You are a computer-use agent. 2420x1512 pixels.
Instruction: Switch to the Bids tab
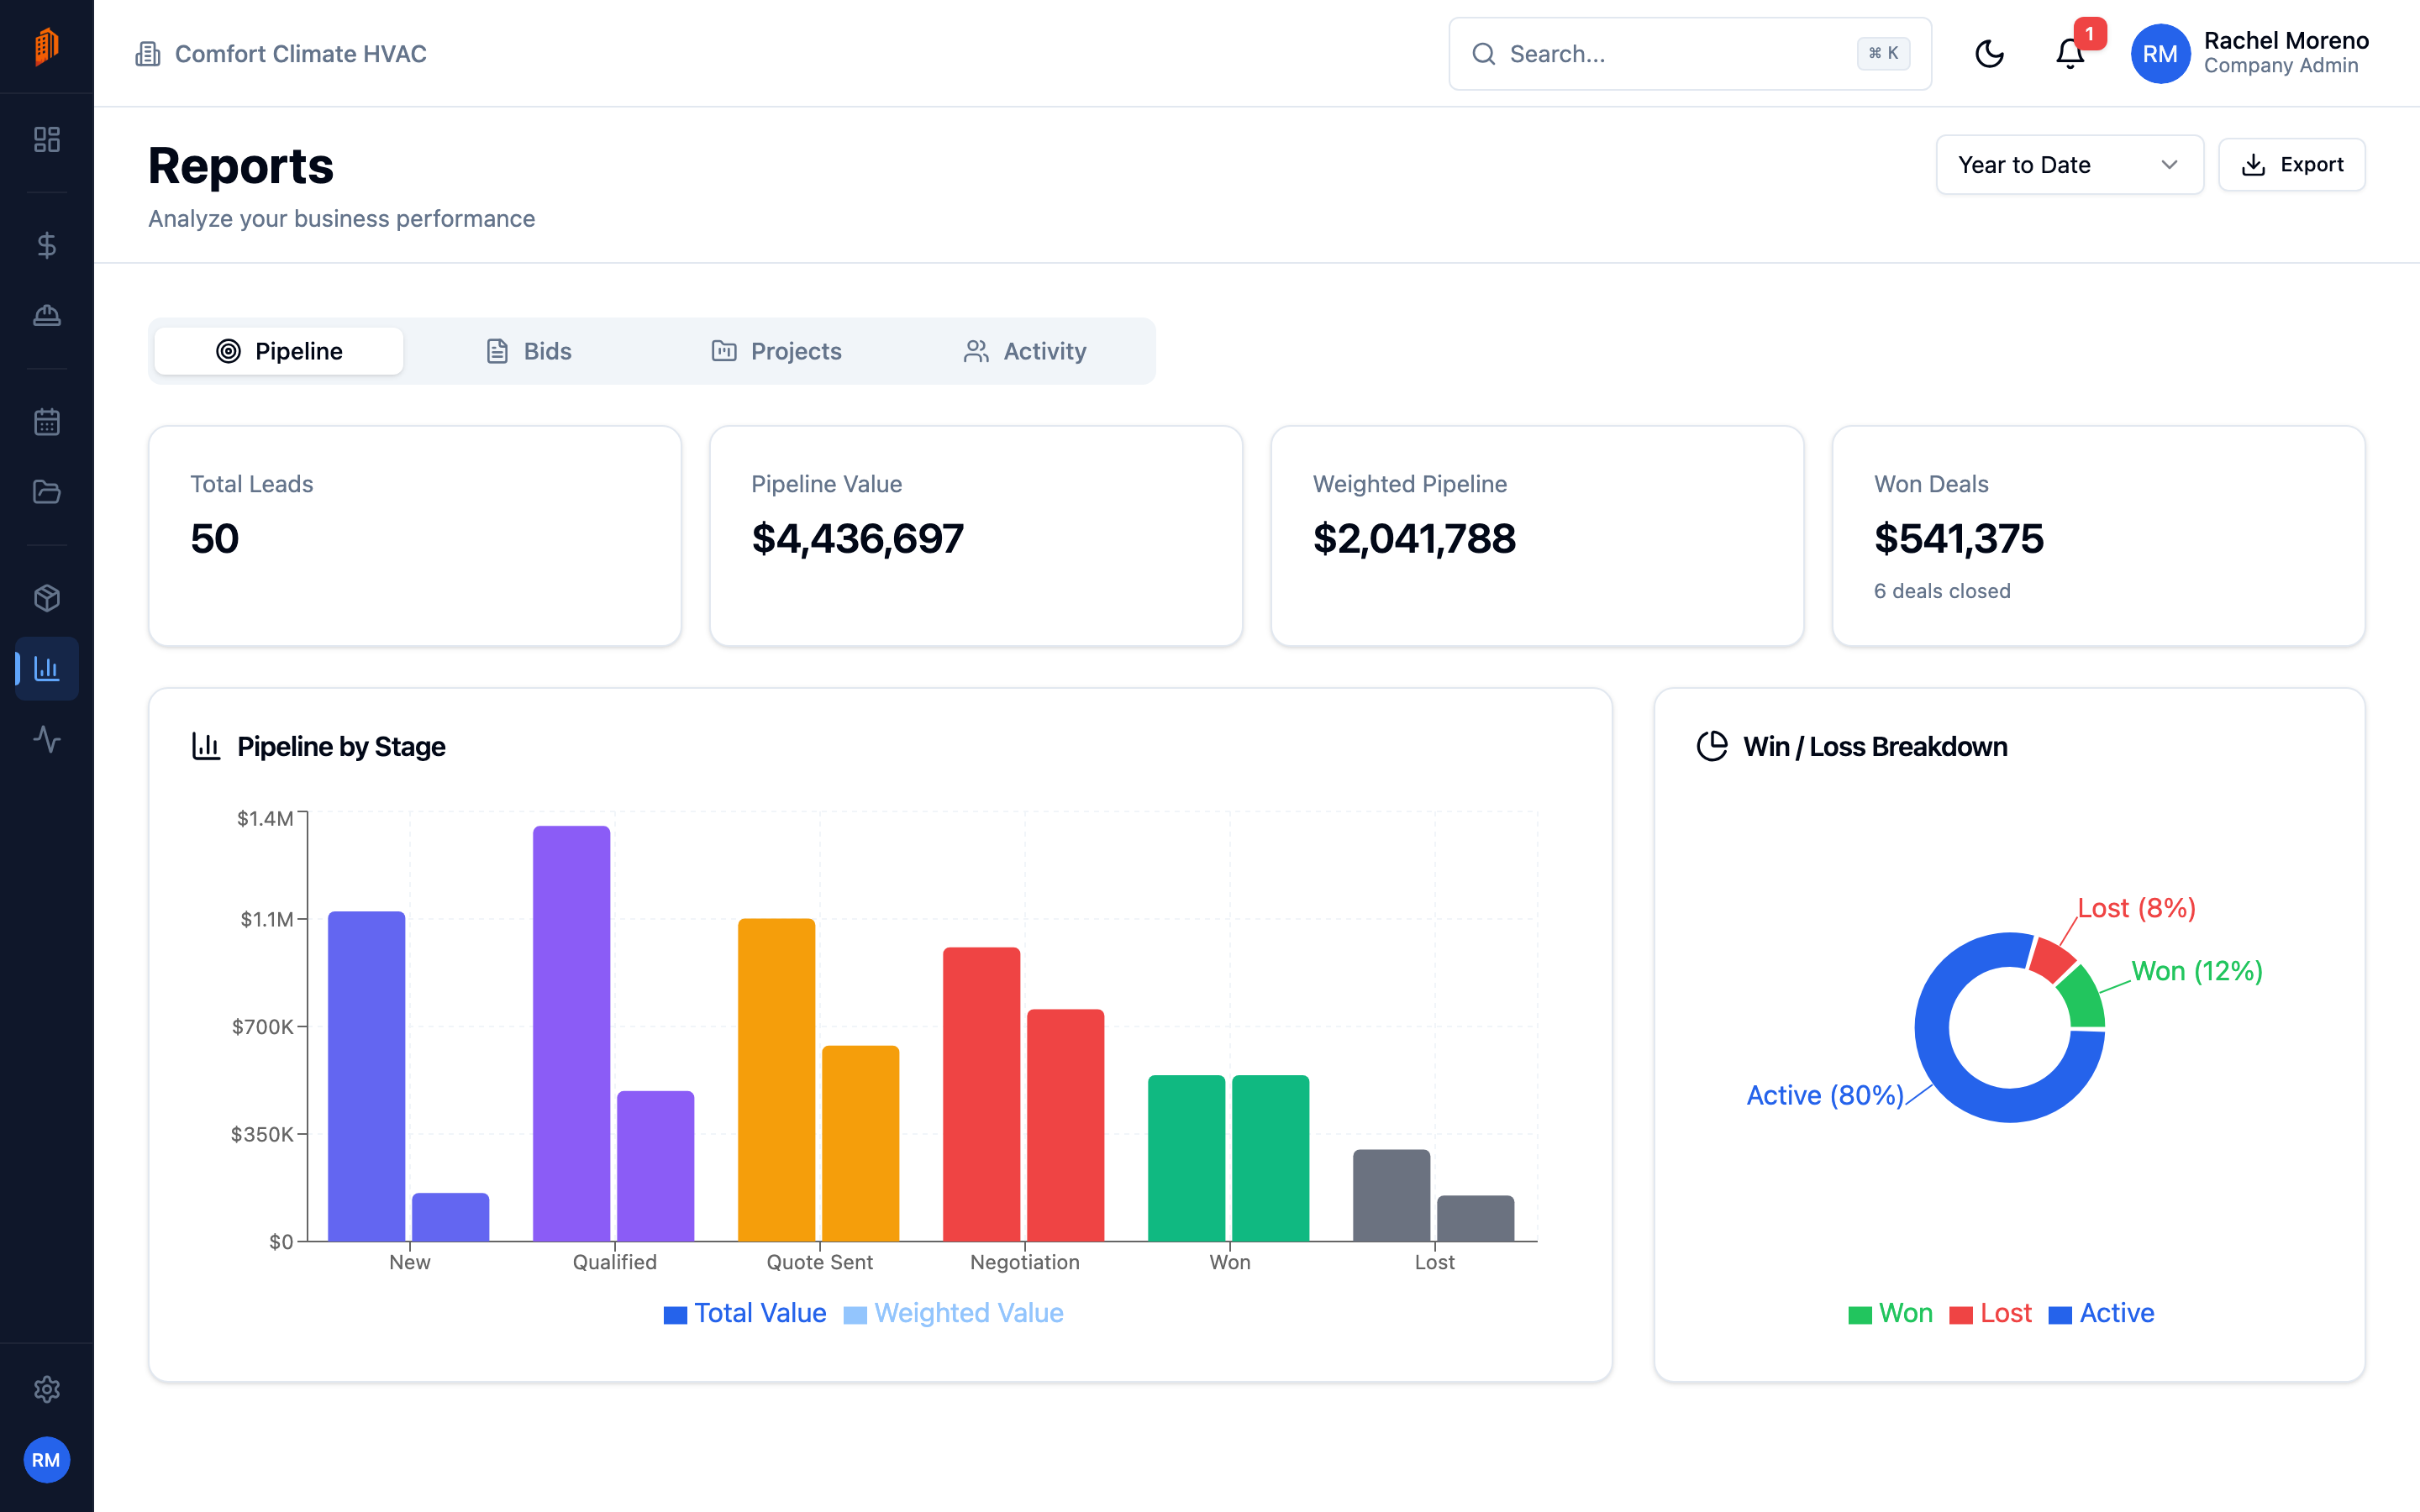528,351
